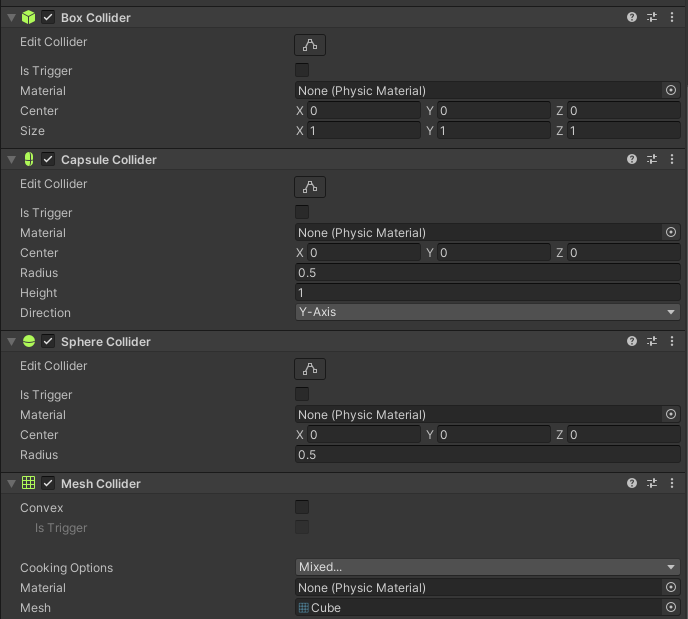
Task: Click Box Collider Center Y field
Action: pyautogui.click(x=494, y=111)
